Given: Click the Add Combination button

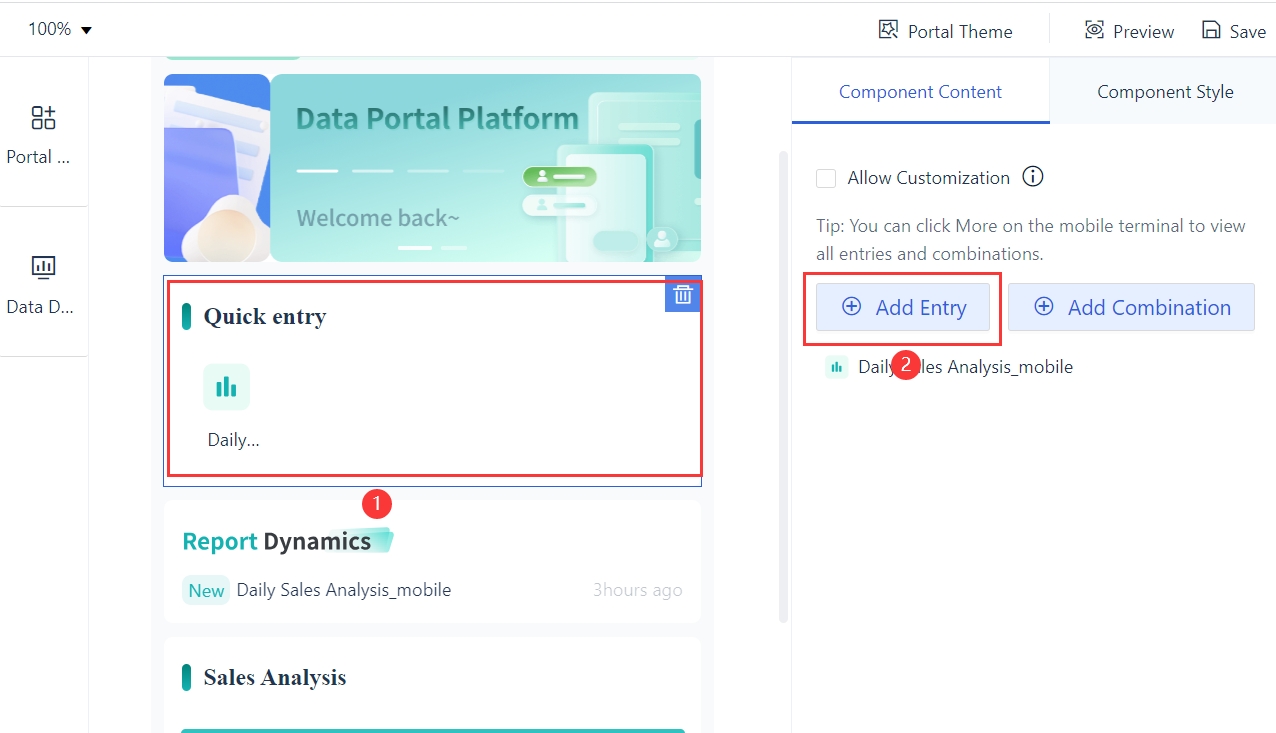Looking at the screenshot, I should [x=1131, y=307].
